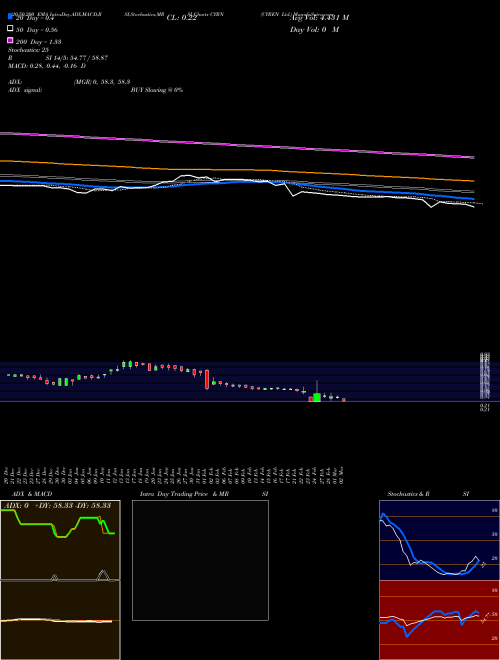Open the red RSI chart panel
This screenshot has width=500, height=660.
click(x=439, y=620)
